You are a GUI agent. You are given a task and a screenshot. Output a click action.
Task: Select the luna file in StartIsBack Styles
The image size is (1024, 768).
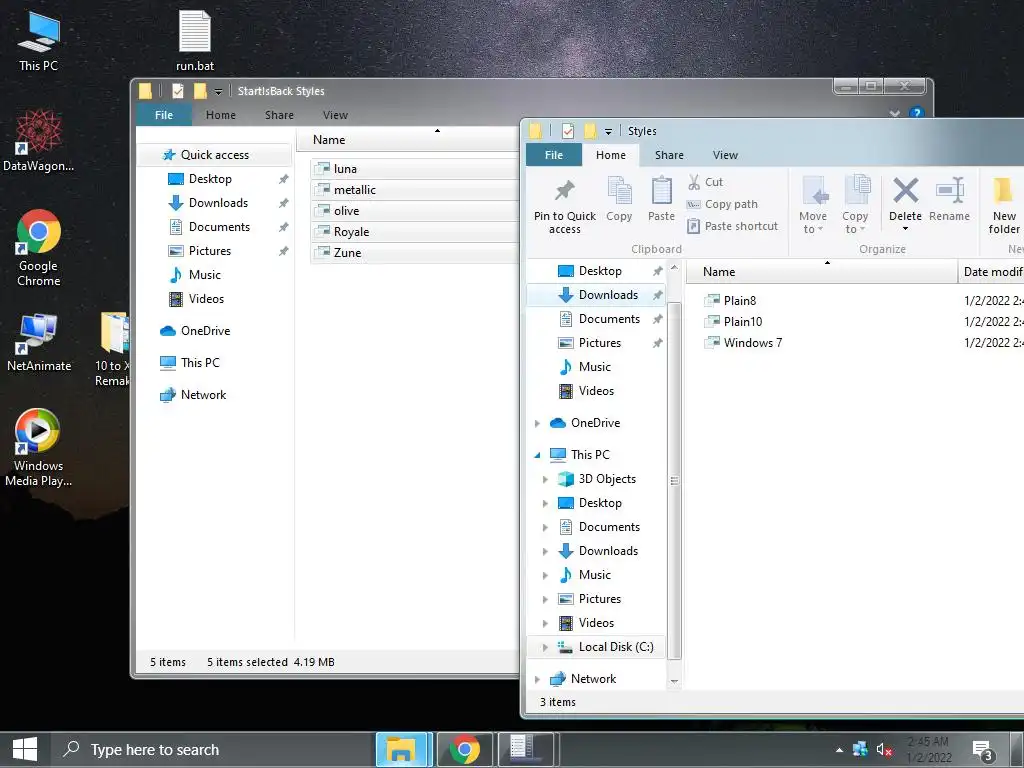click(x=414, y=168)
